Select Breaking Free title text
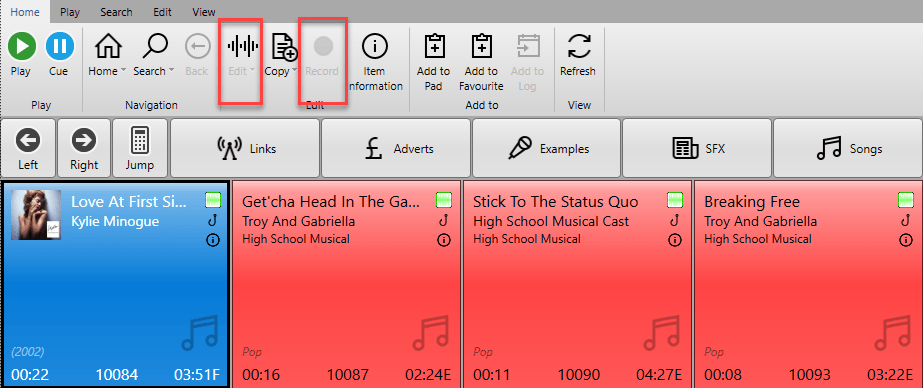Screen dimensions: 923x388 [752, 202]
